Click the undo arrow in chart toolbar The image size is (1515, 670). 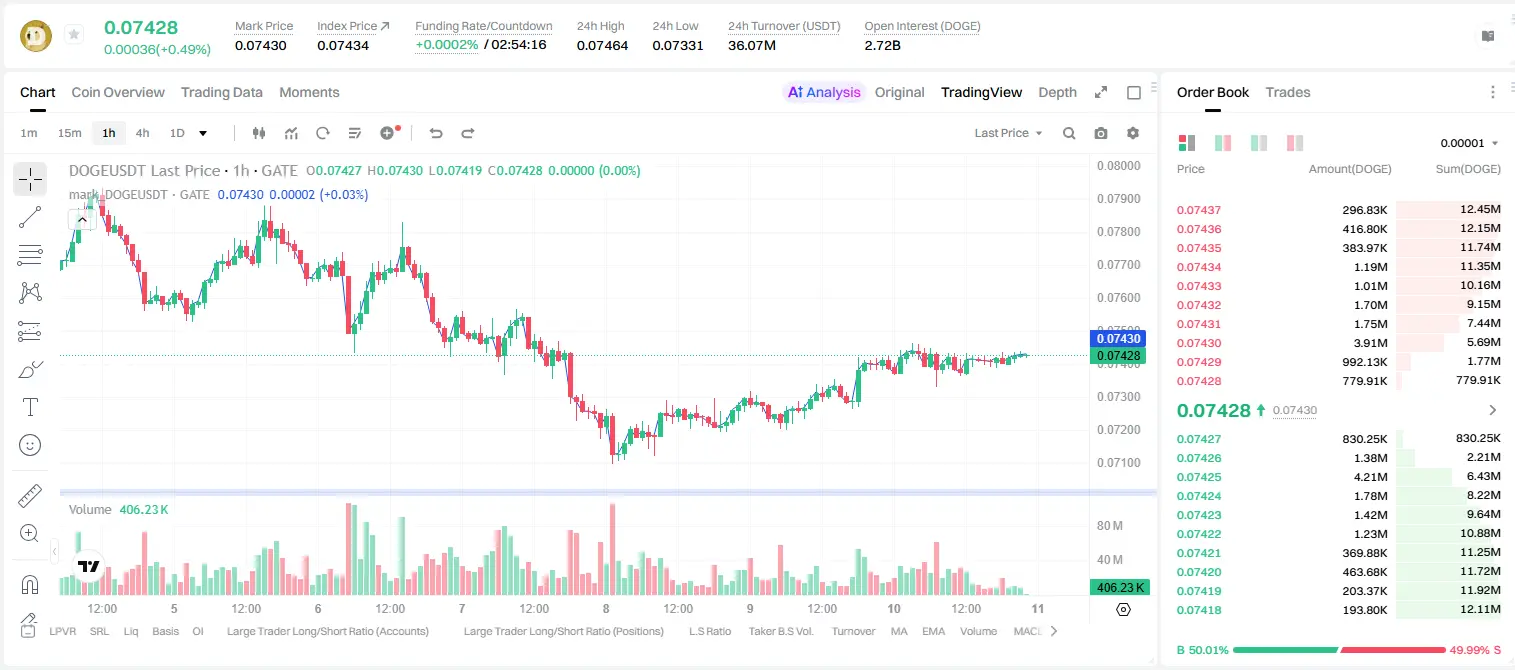tap(436, 133)
